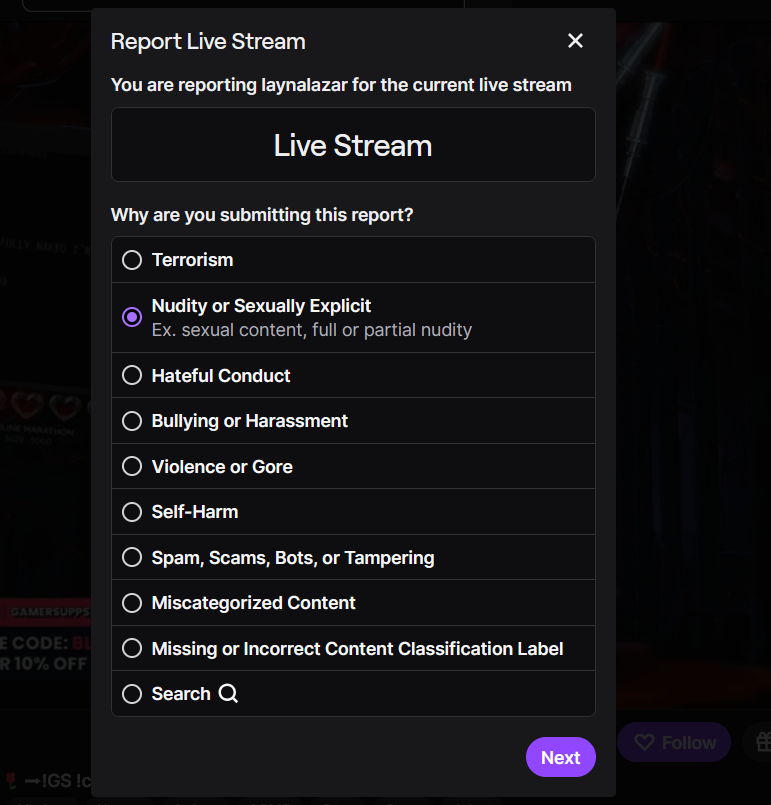Choose the Self-Harm radio button
The height and width of the screenshot is (805, 771).
(x=132, y=512)
